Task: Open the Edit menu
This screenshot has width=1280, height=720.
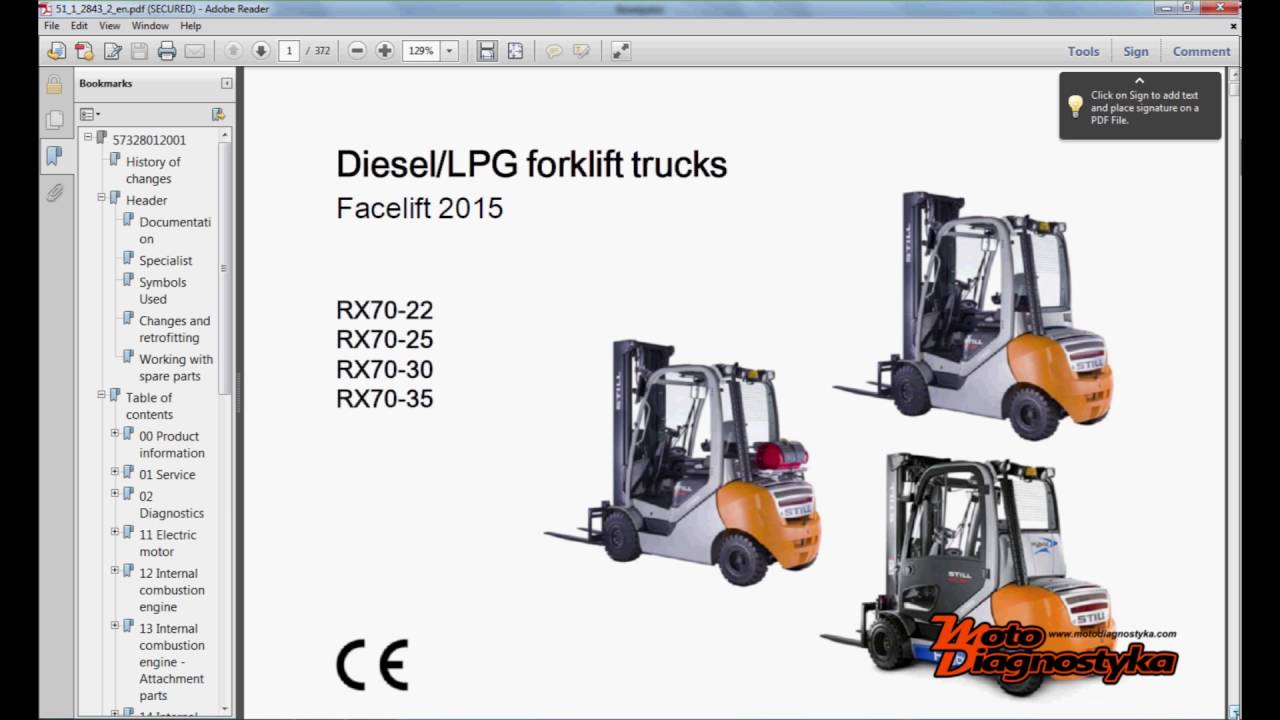Action: pos(79,26)
